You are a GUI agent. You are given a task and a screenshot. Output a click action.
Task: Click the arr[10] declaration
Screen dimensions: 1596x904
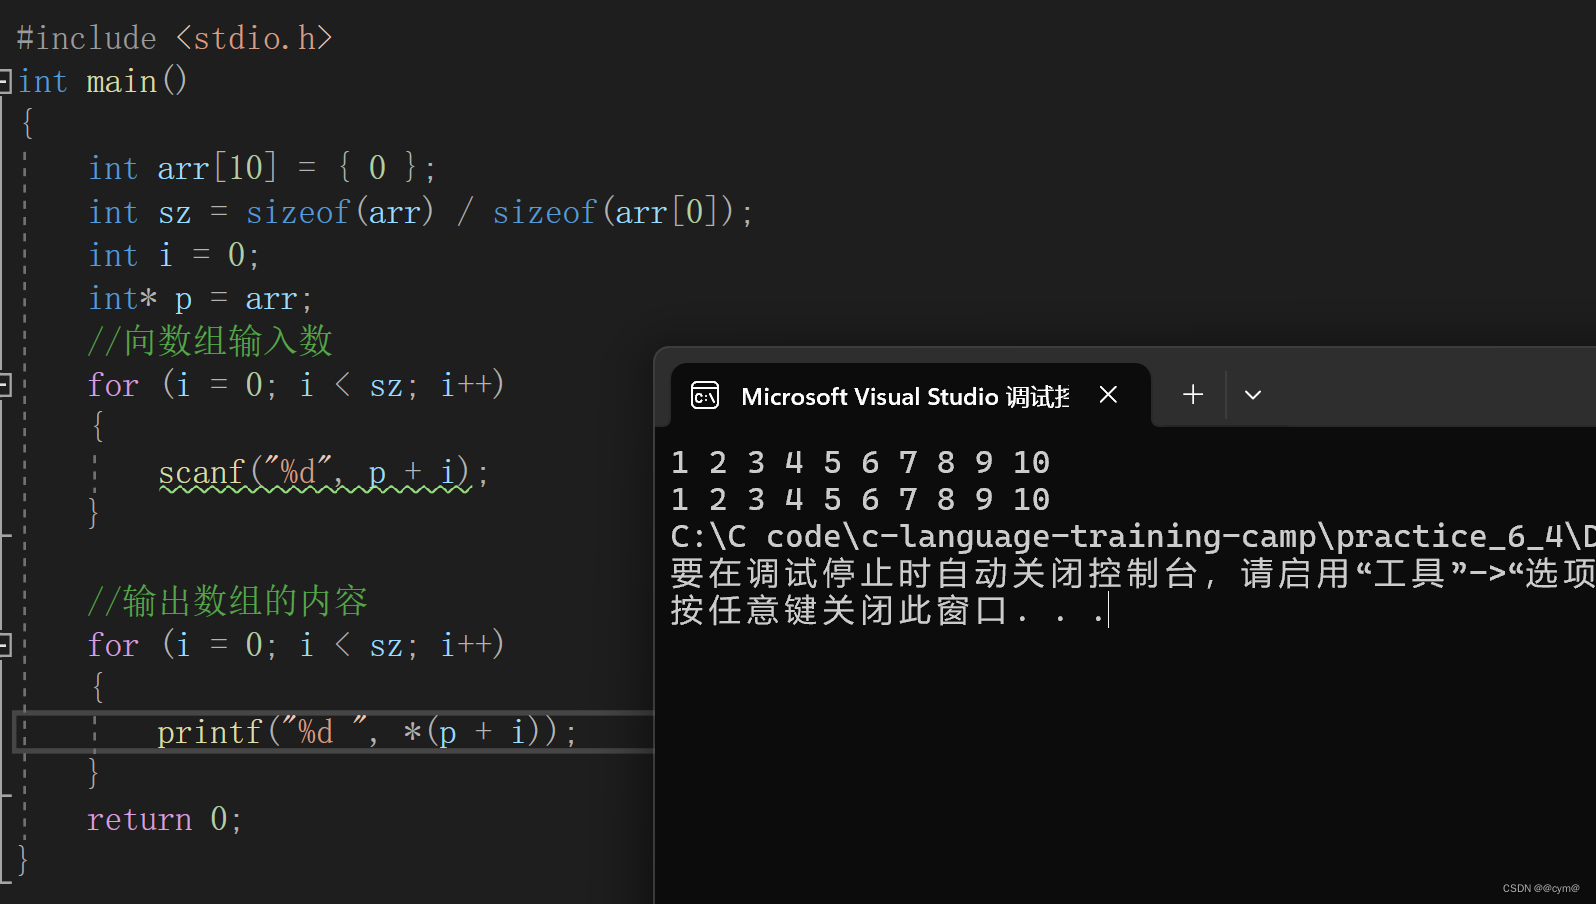tap(217, 168)
